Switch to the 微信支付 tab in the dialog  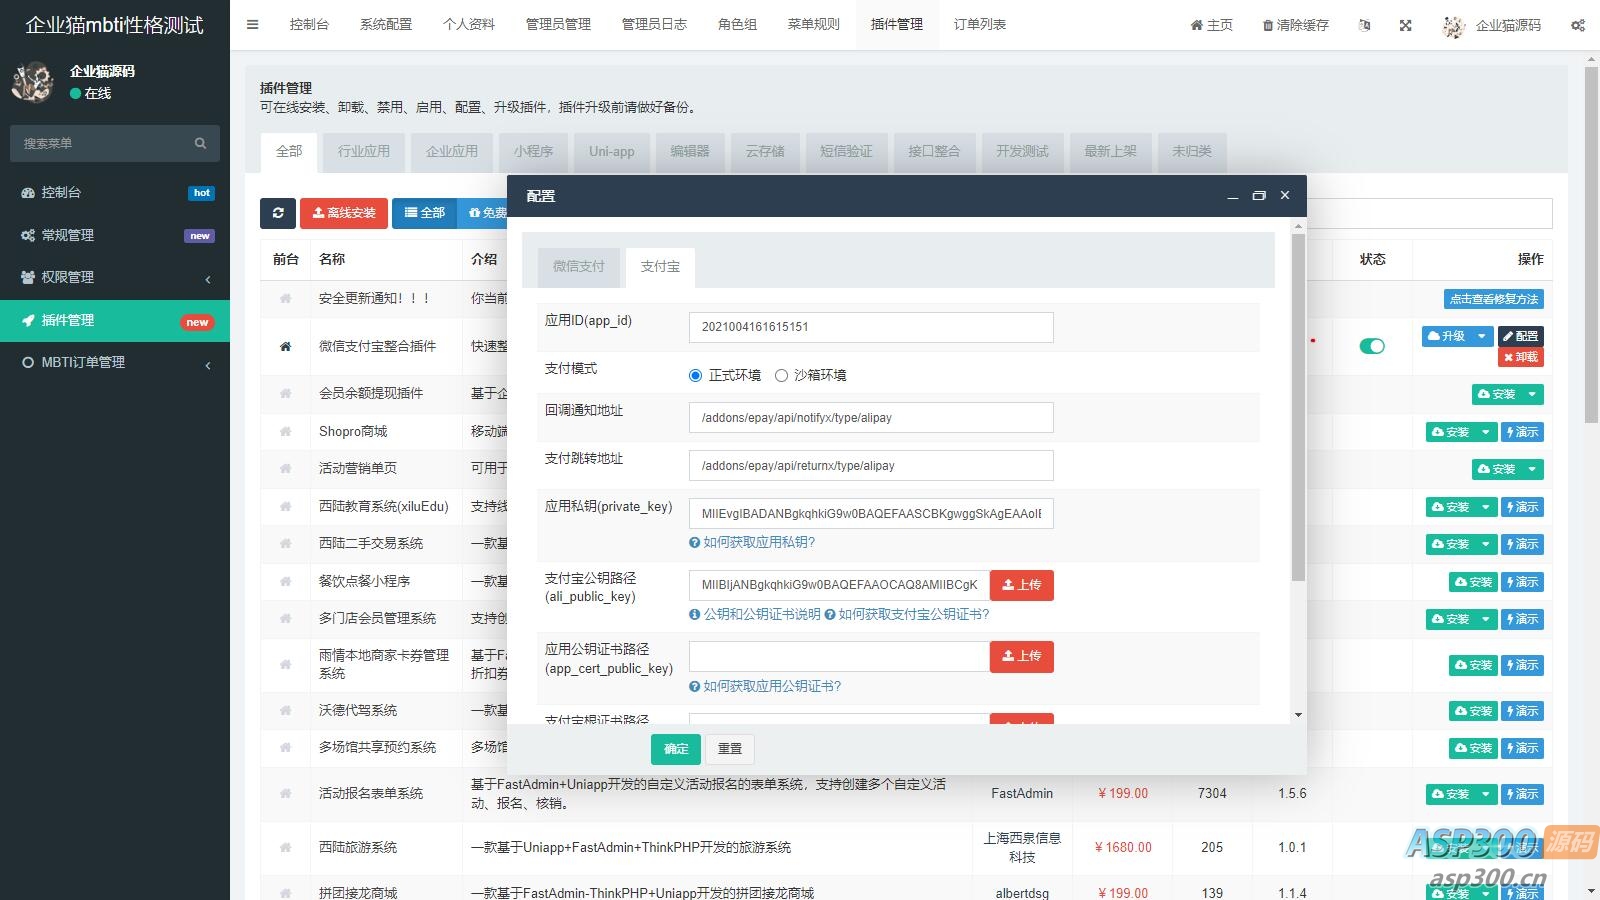[x=576, y=266]
